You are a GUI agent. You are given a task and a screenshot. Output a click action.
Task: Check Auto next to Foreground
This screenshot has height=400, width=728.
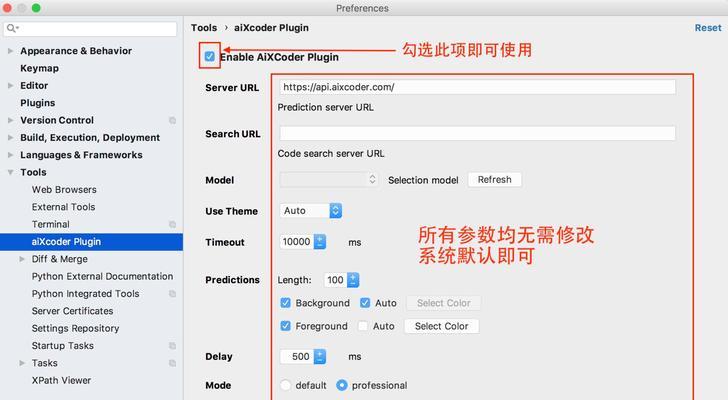click(363, 326)
